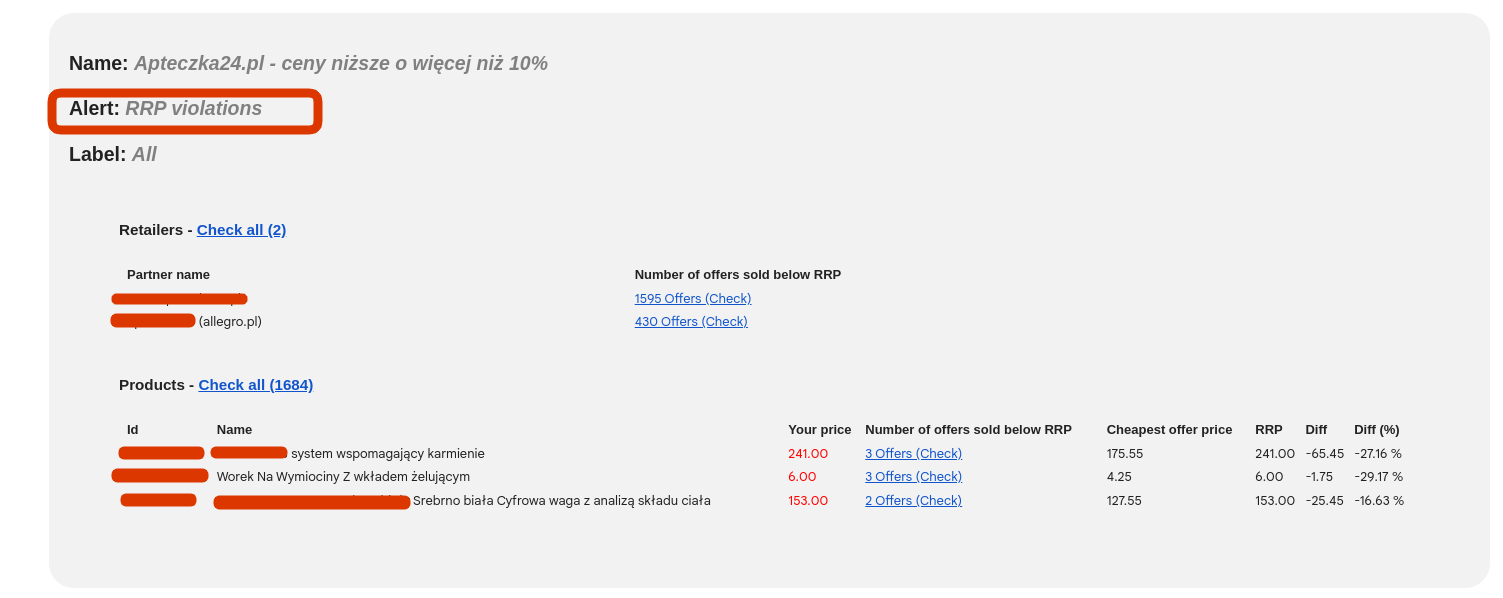This screenshot has width=1503, height=598.
Task: Check 3 offers for system wspomagający karmienie
Action: 913,454
